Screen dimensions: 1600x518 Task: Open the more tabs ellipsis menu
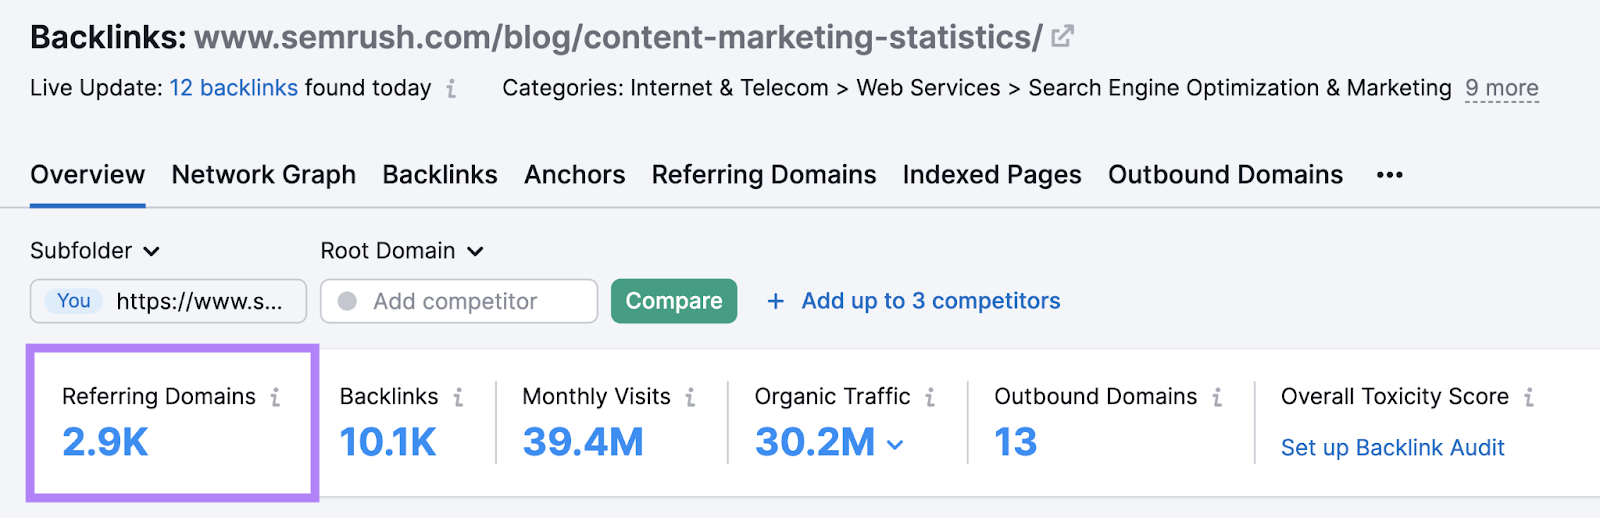1389,175
